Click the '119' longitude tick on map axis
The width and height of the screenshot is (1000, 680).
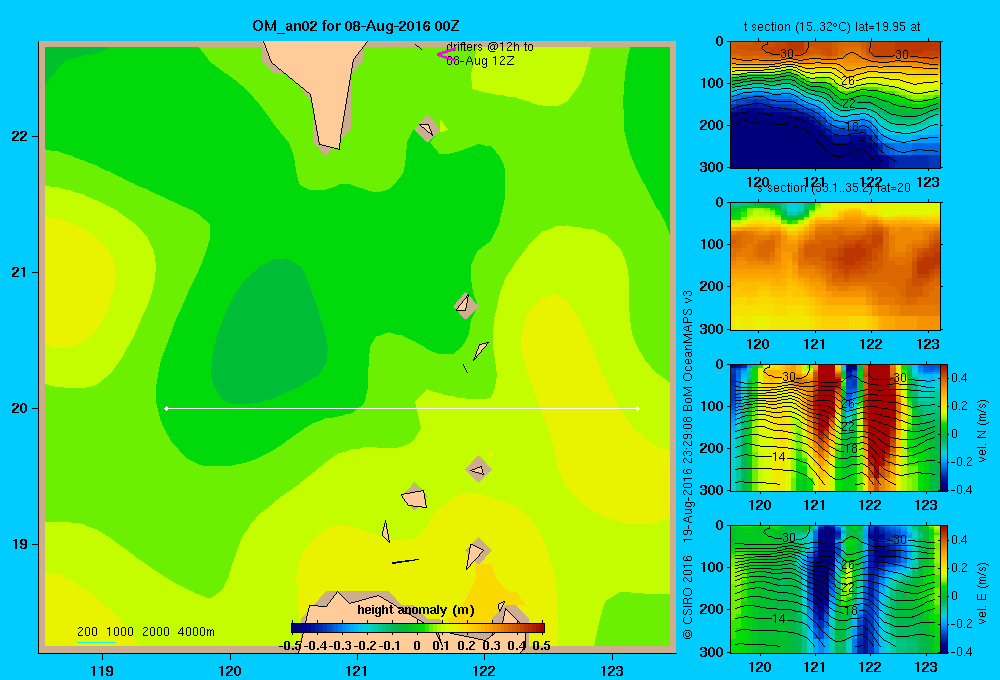pyautogui.click(x=102, y=670)
